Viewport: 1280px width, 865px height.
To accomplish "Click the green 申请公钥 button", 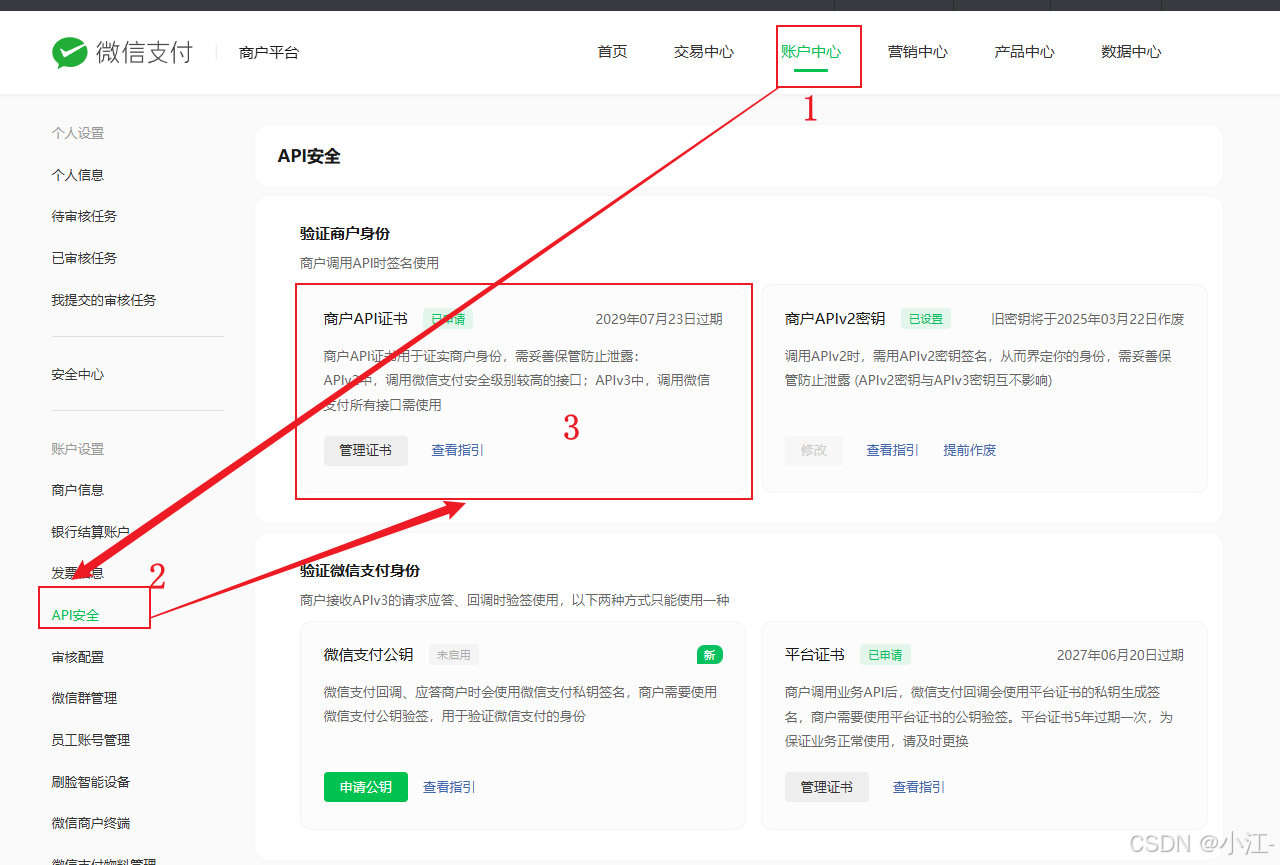I will (365, 787).
